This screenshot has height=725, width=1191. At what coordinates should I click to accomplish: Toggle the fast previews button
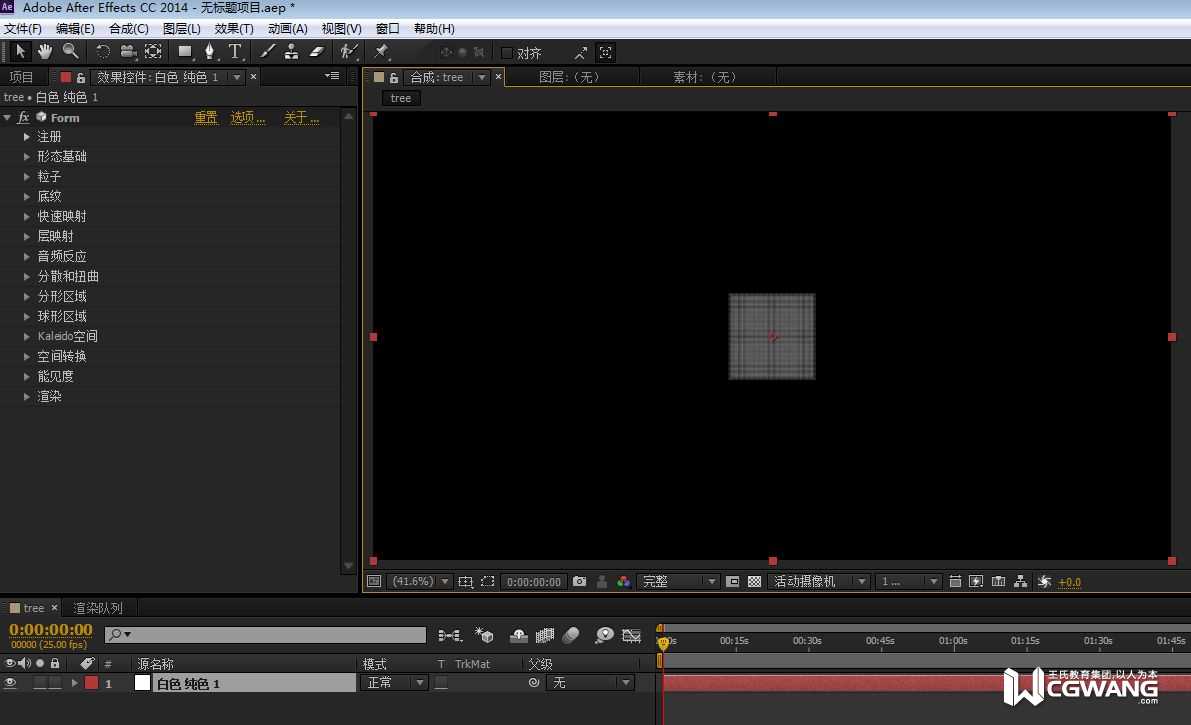click(976, 581)
